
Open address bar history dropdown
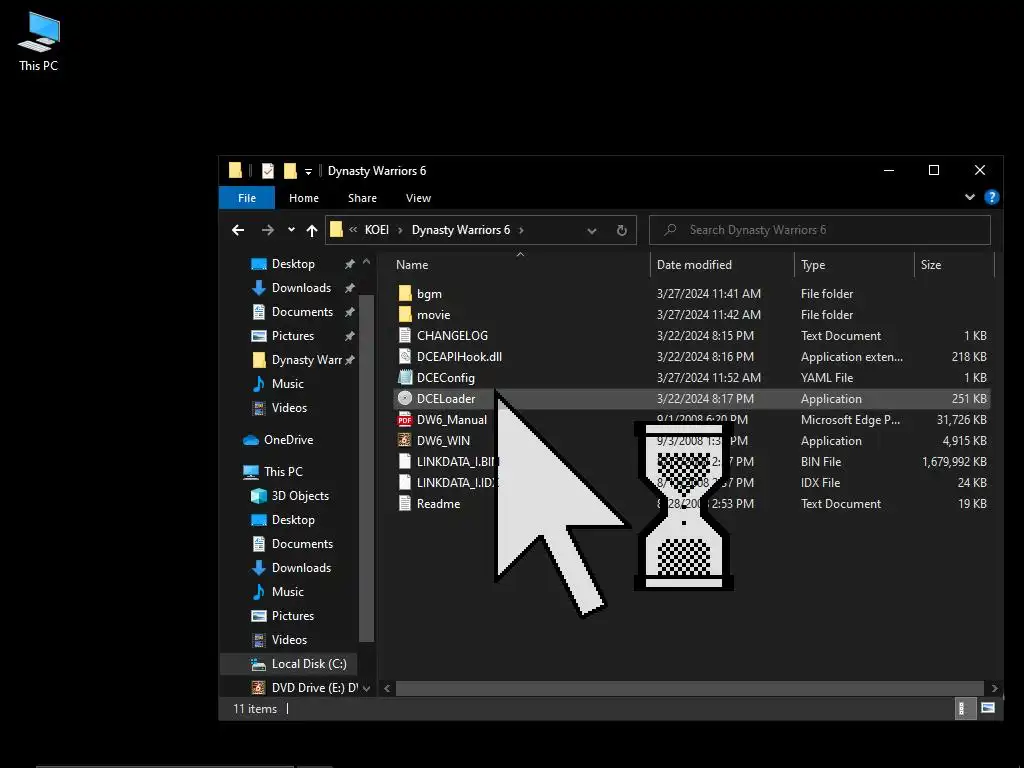tap(592, 231)
